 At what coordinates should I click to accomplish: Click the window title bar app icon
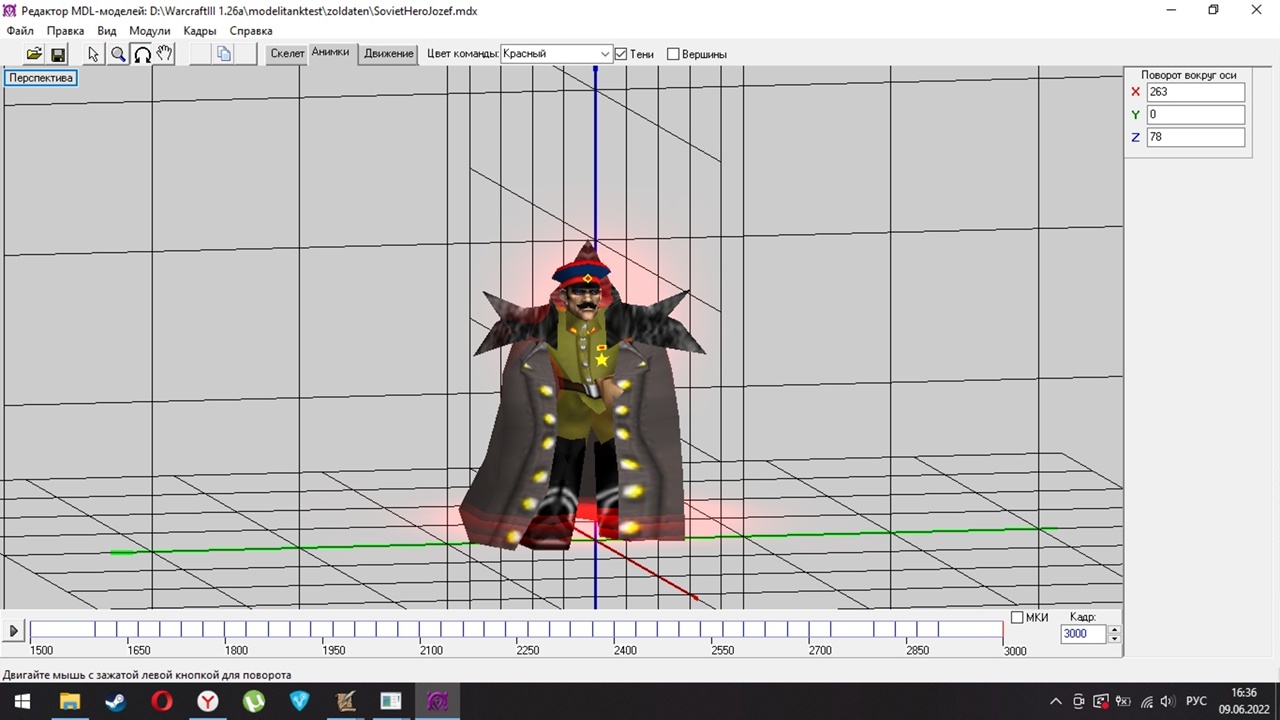click(x=10, y=10)
